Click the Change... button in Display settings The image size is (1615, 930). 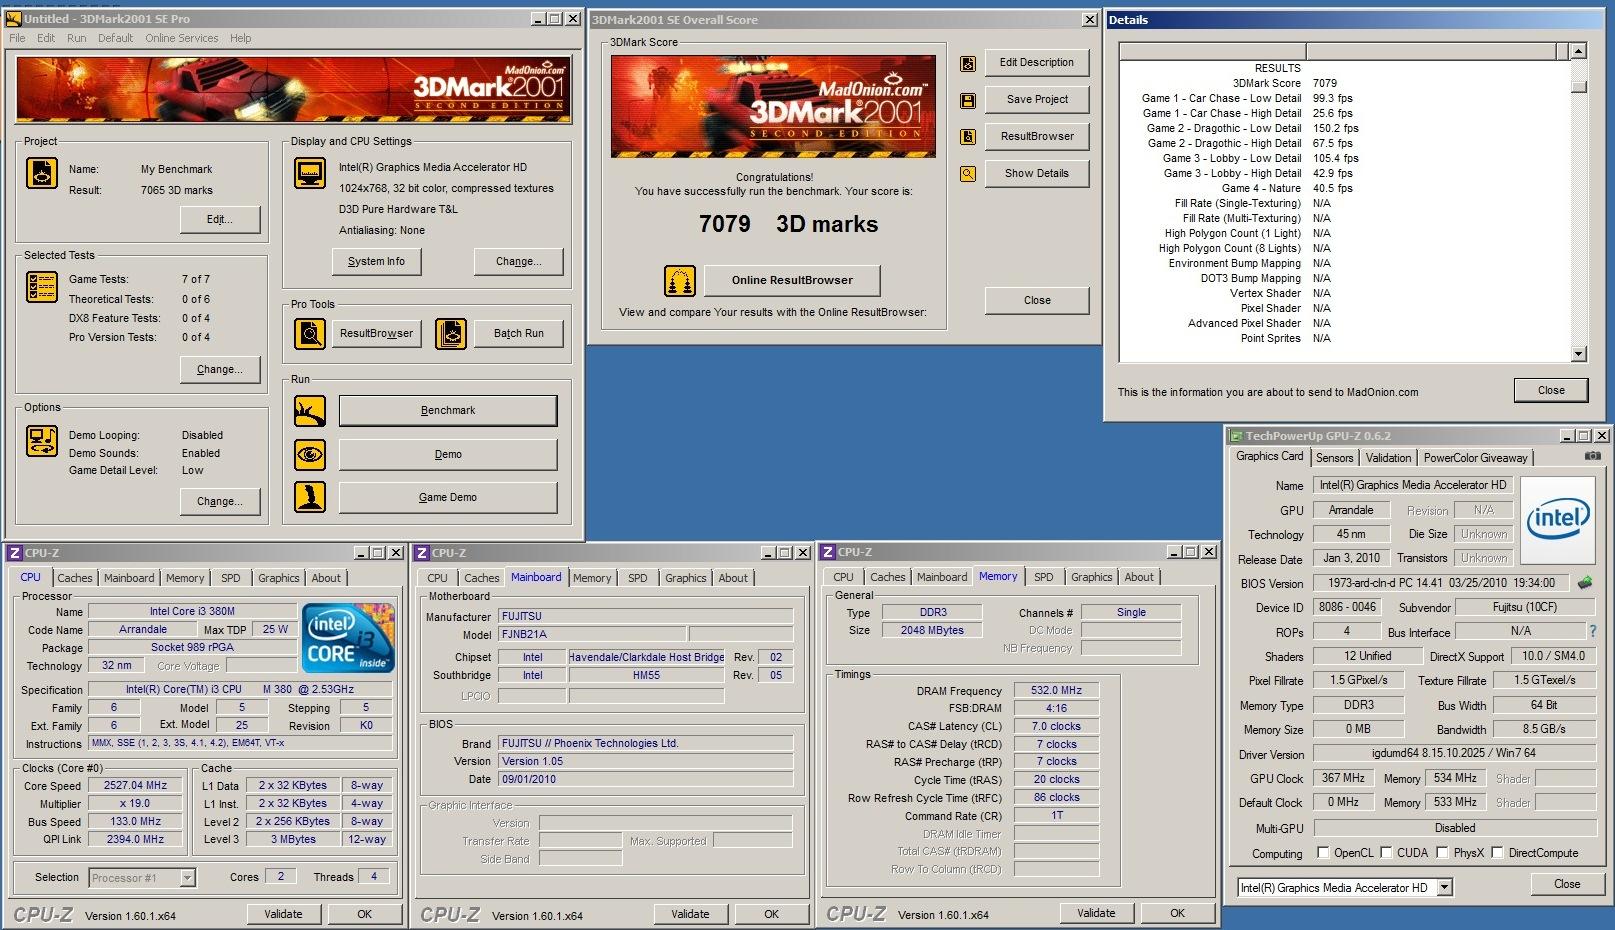pyautogui.click(x=518, y=261)
